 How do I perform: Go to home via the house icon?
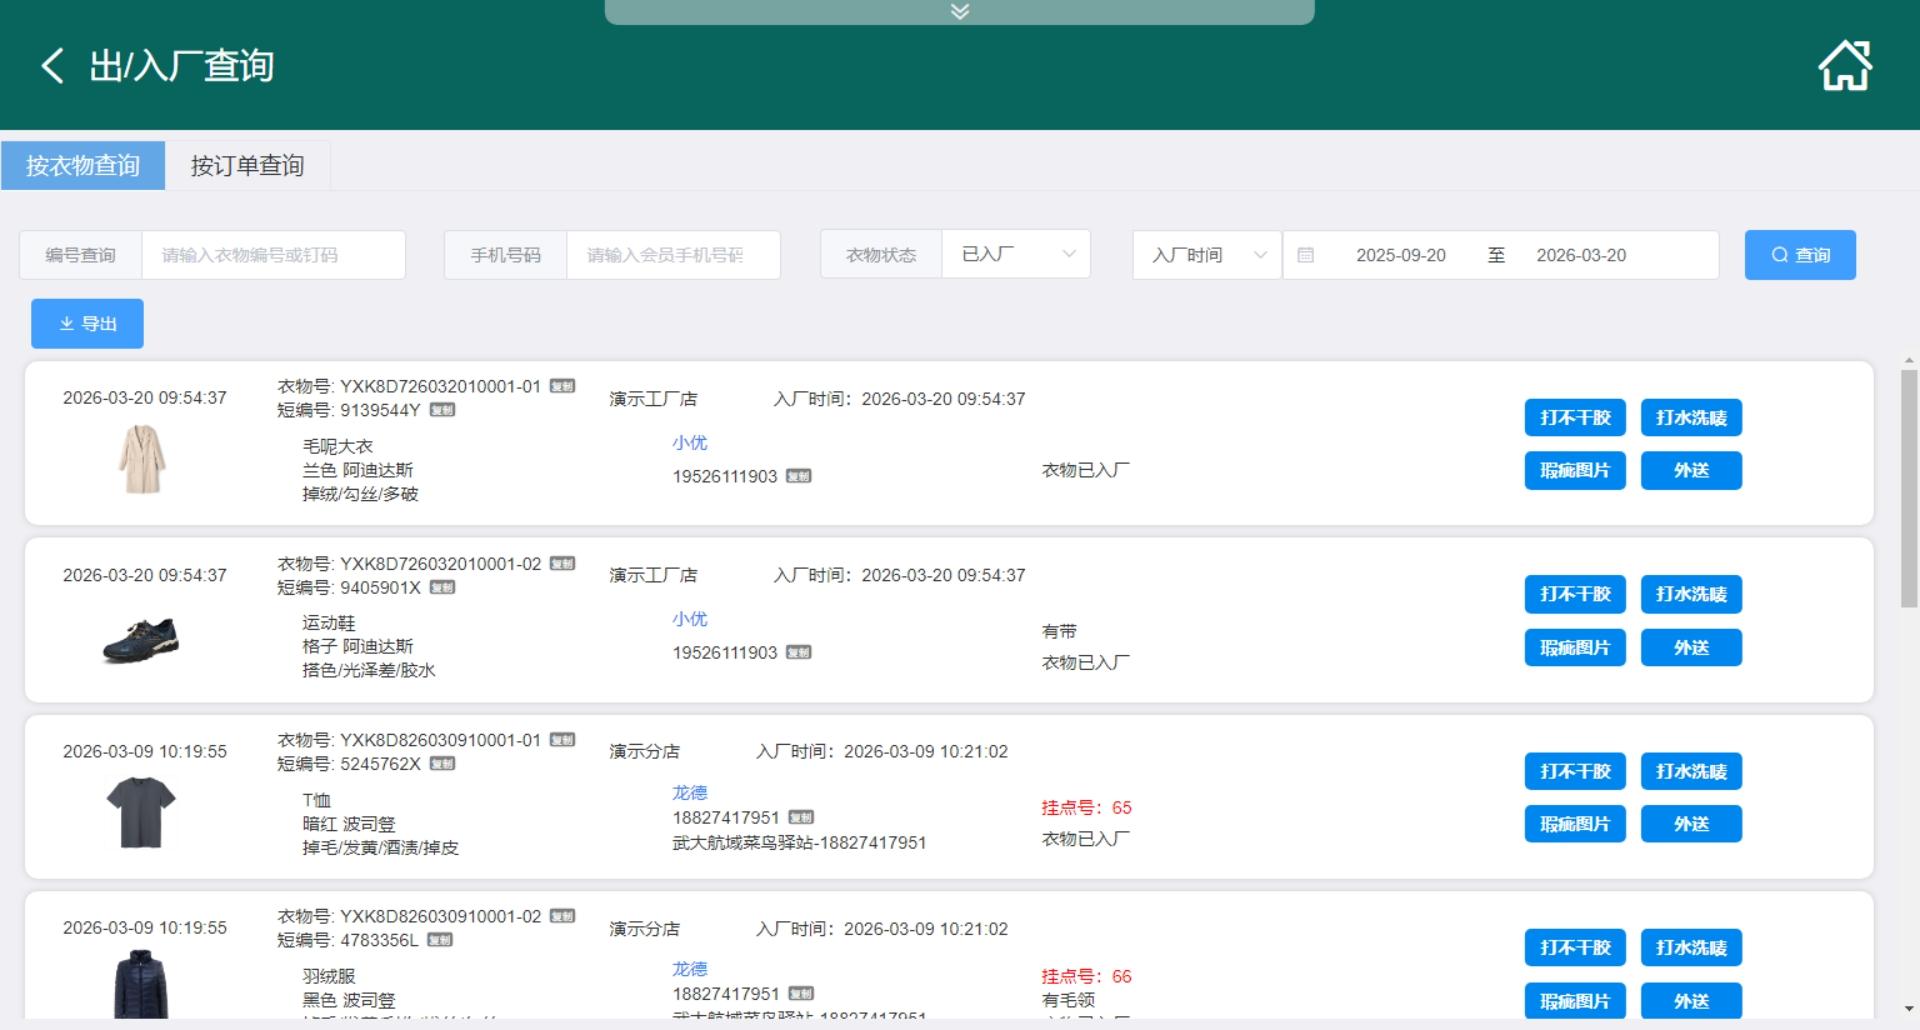click(1844, 66)
